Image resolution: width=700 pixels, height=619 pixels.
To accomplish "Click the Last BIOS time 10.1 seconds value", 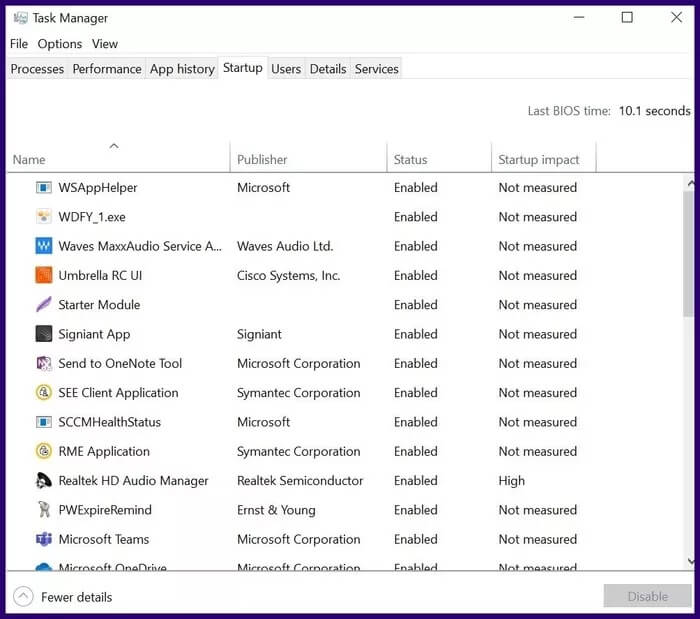I will (654, 111).
